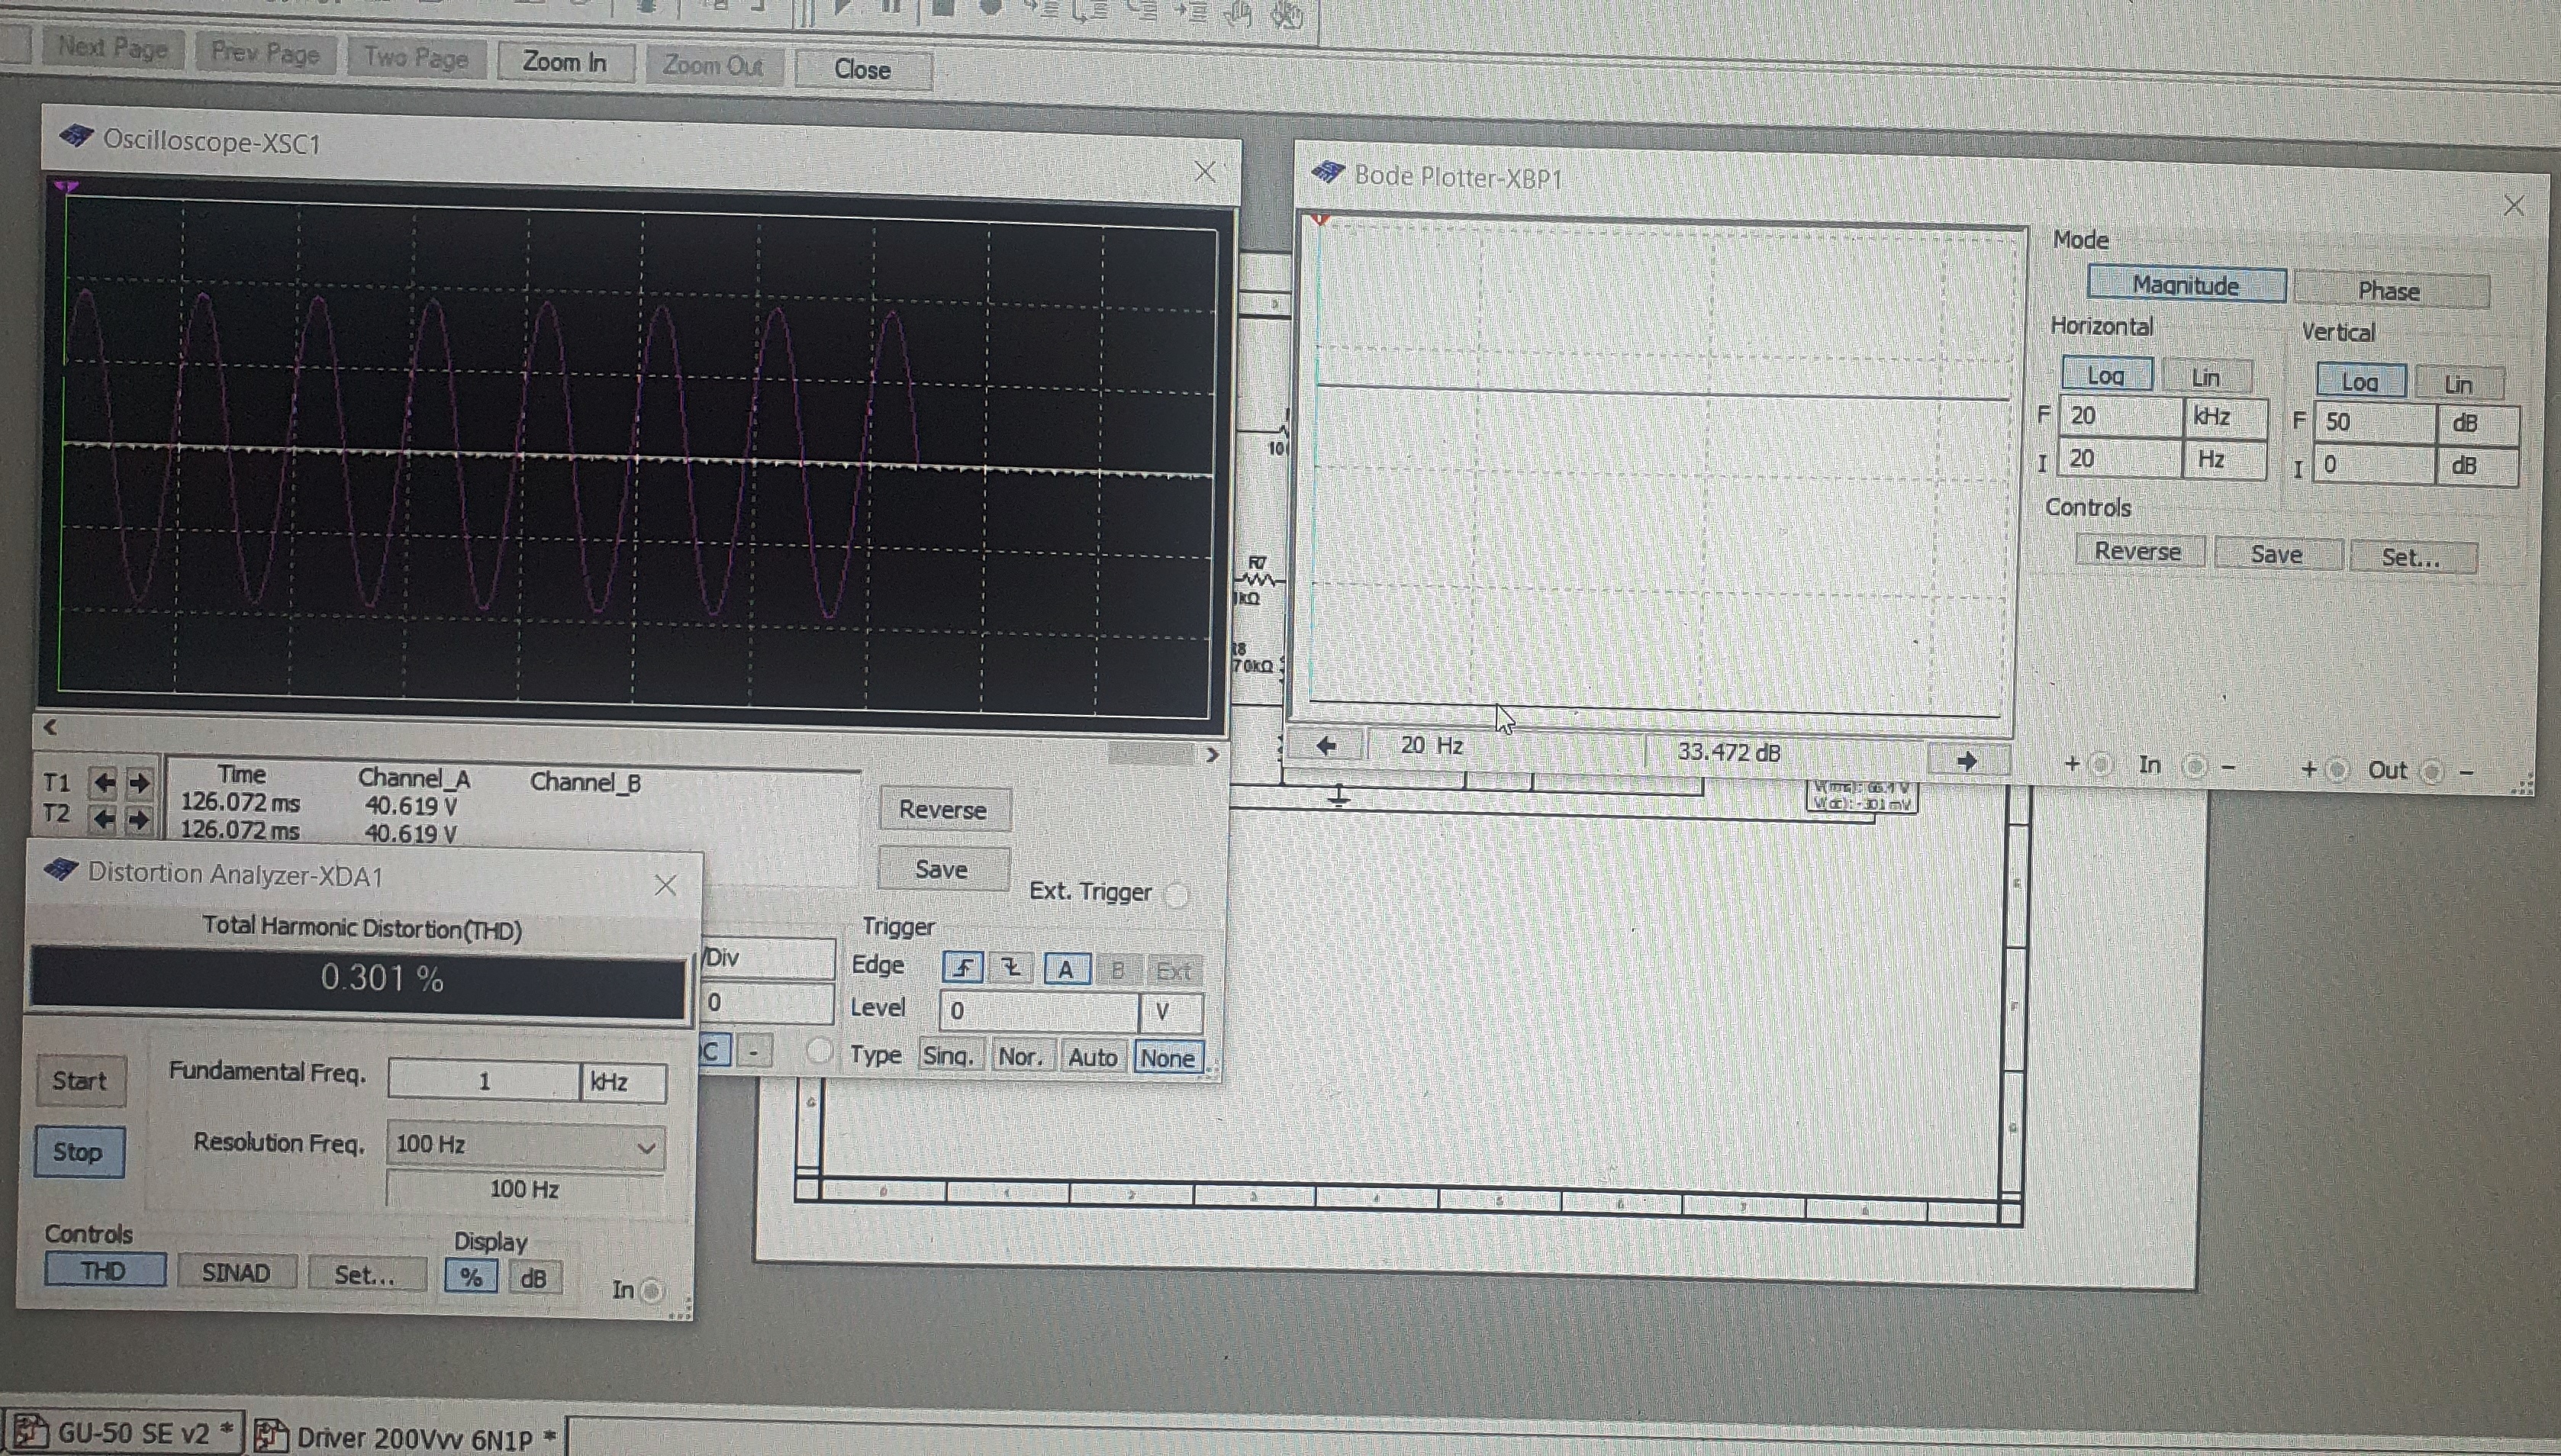Display distortion in dB
Viewport: 2561px width, 1456px height.
click(534, 1278)
